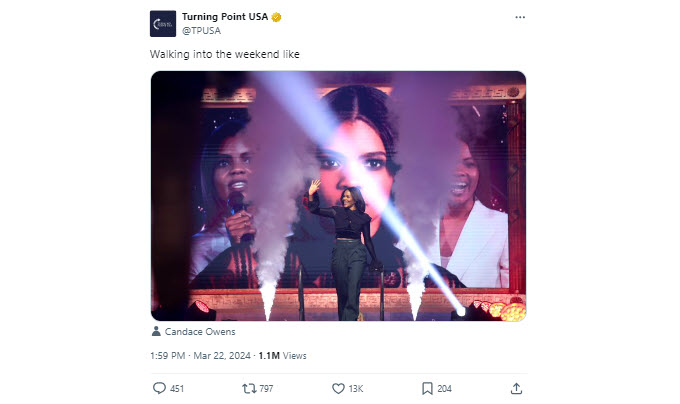
Task: Click the Turning Point USA display name
Action: pos(225,17)
